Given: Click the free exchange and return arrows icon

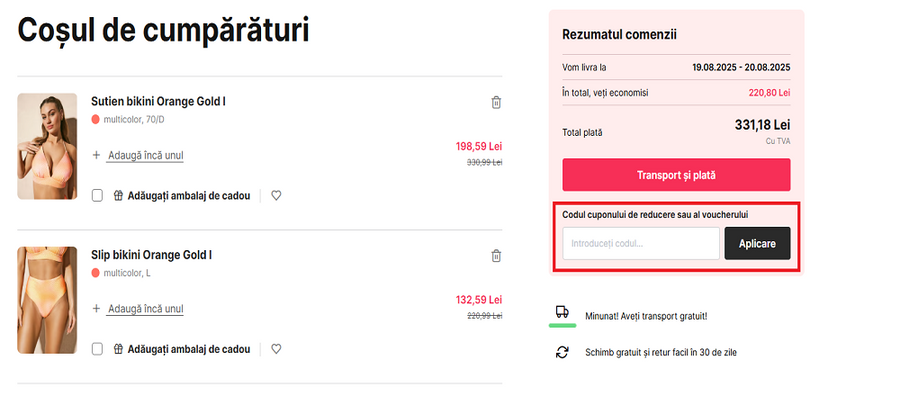Looking at the screenshot, I should click(x=563, y=352).
